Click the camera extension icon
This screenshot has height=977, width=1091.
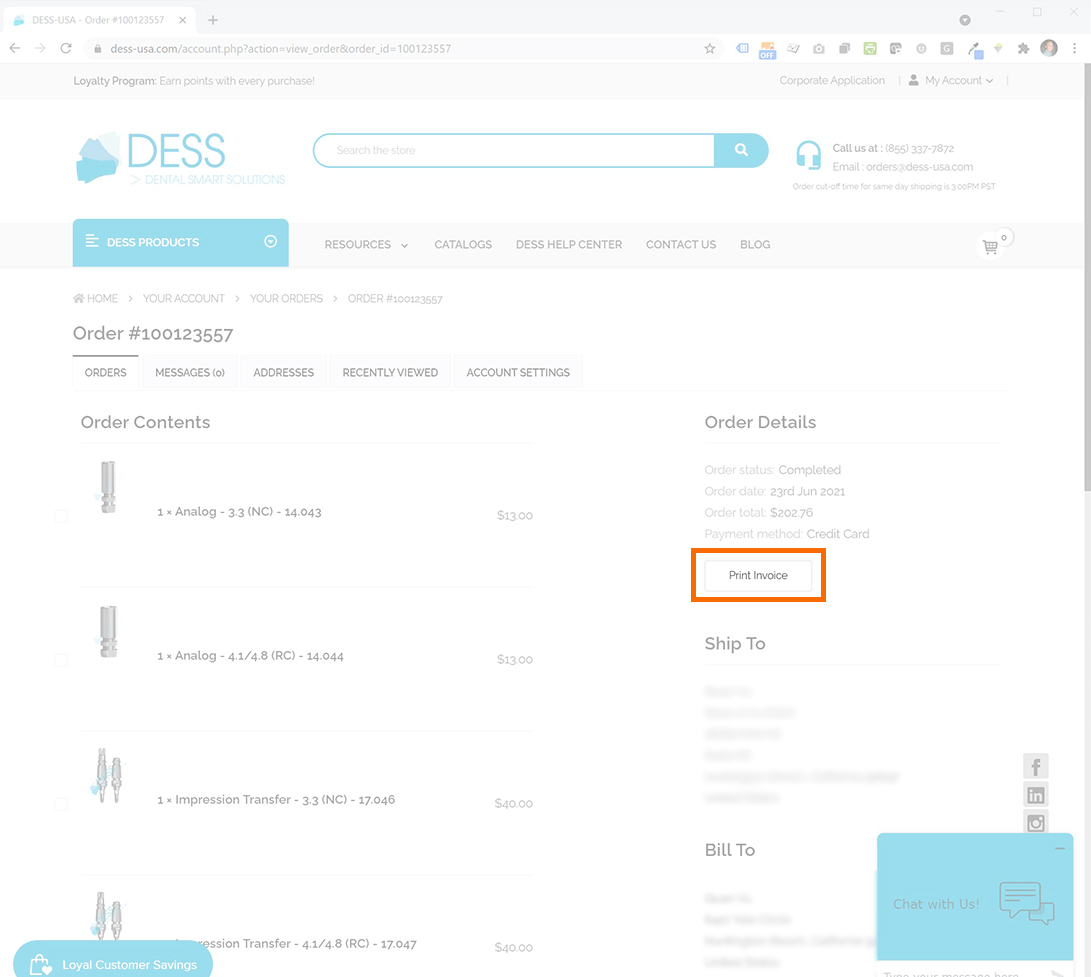click(x=819, y=48)
